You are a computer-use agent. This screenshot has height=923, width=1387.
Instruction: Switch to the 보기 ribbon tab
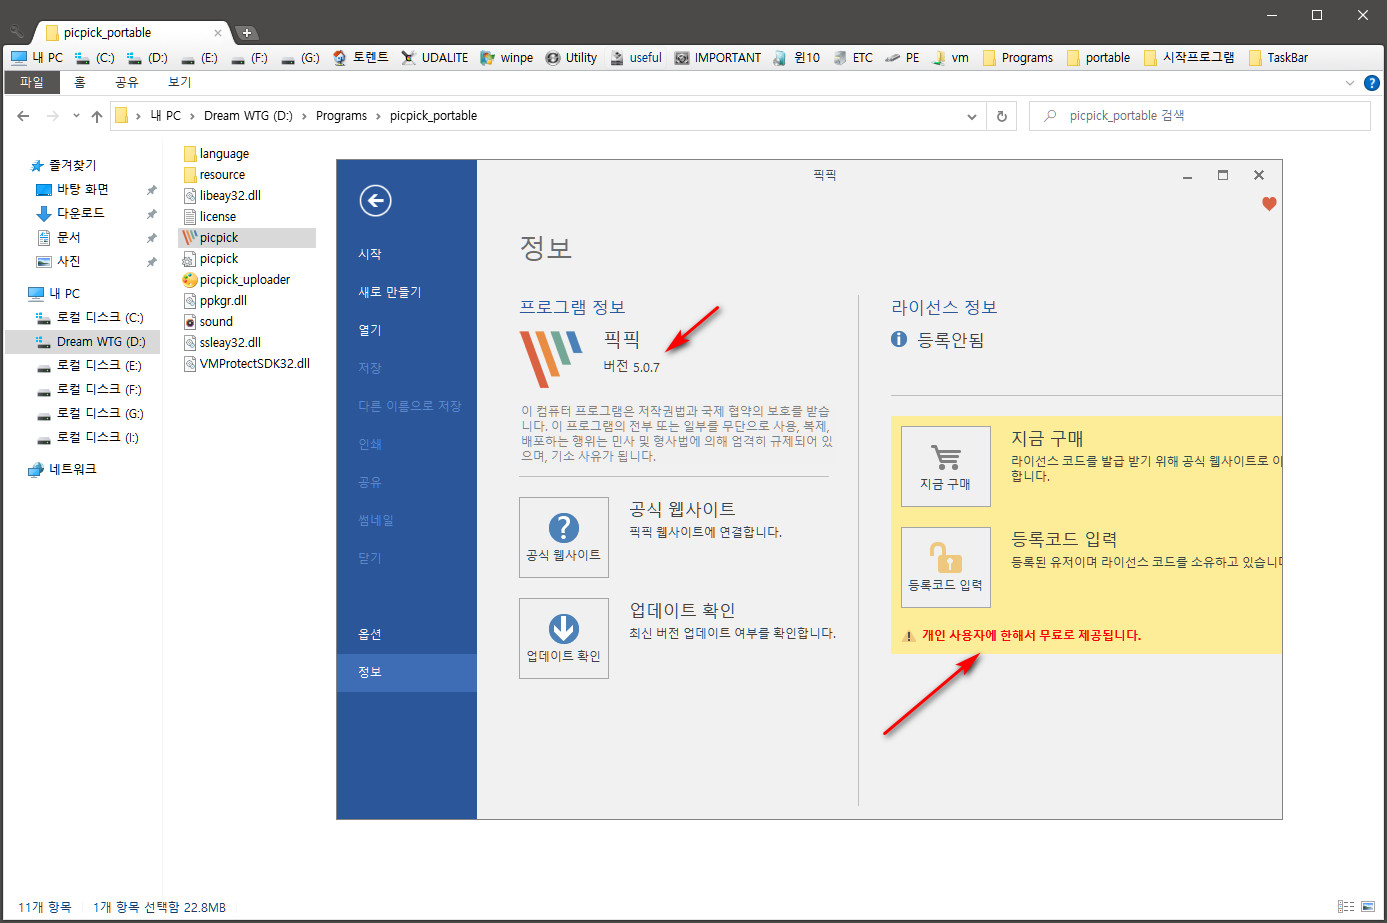[x=180, y=82]
